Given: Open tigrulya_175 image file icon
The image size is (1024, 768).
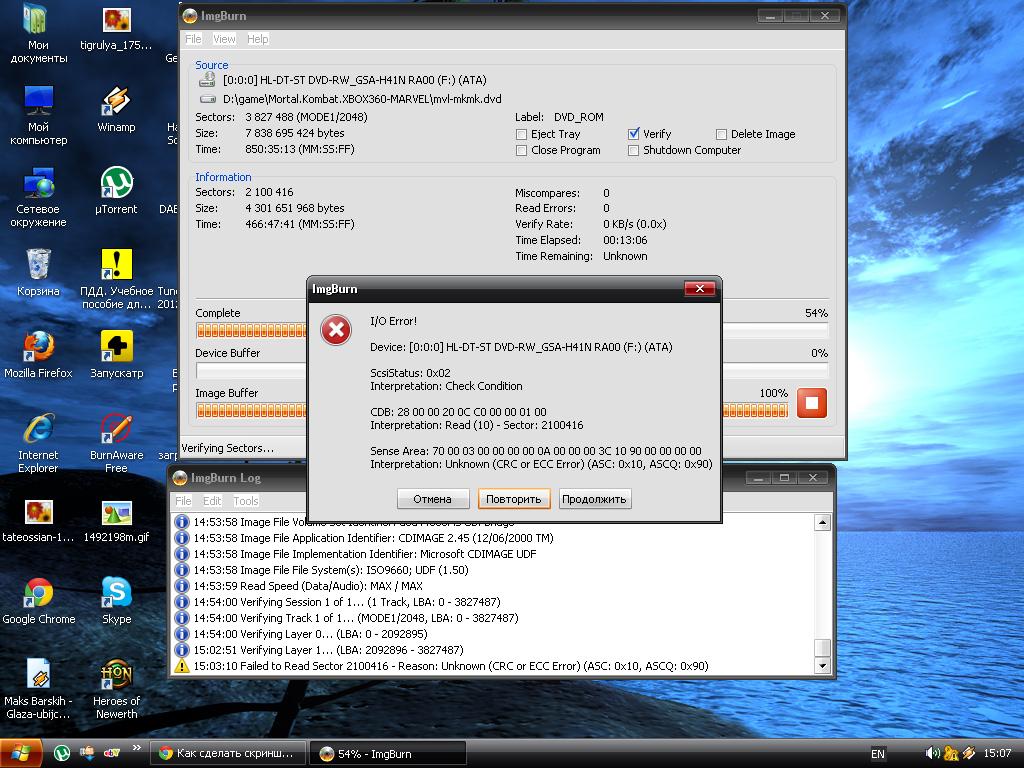Looking at the screenshot, I should click(x=116, y=29).
